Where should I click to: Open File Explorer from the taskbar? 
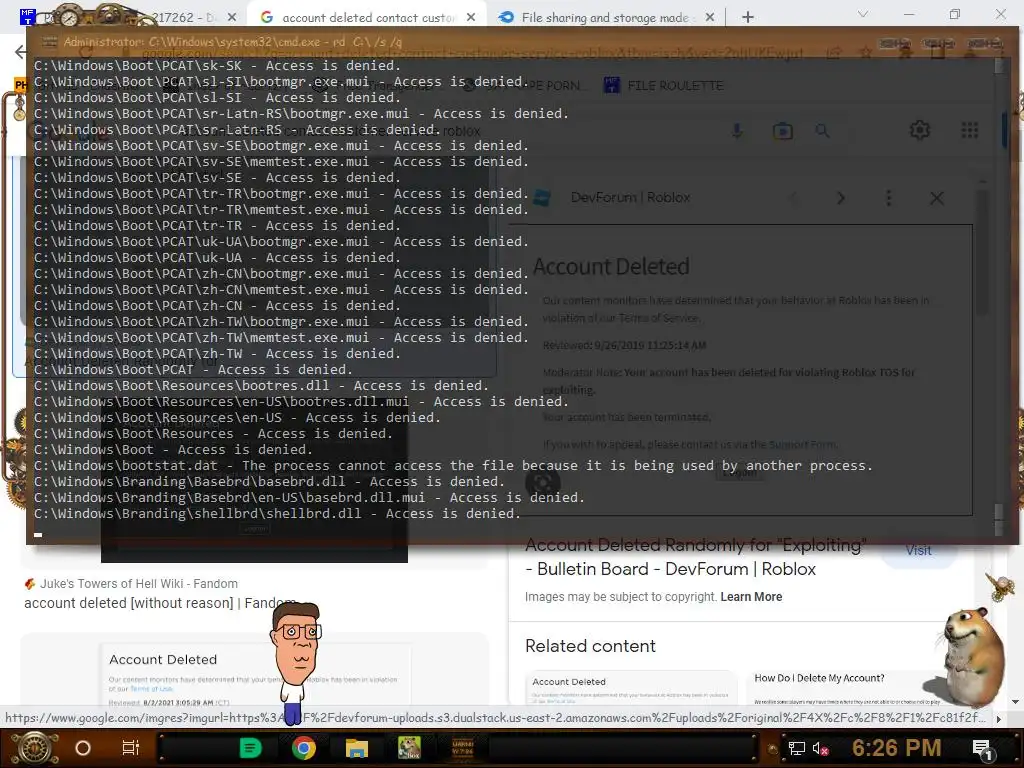click(x=357, y=748)
